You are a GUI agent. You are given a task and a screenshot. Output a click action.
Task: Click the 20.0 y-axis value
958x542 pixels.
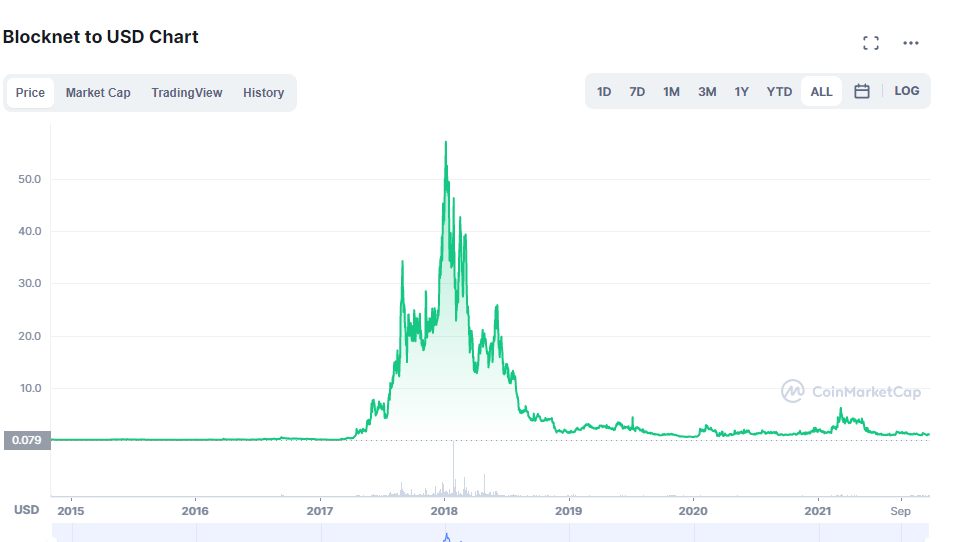click(29, 336)
